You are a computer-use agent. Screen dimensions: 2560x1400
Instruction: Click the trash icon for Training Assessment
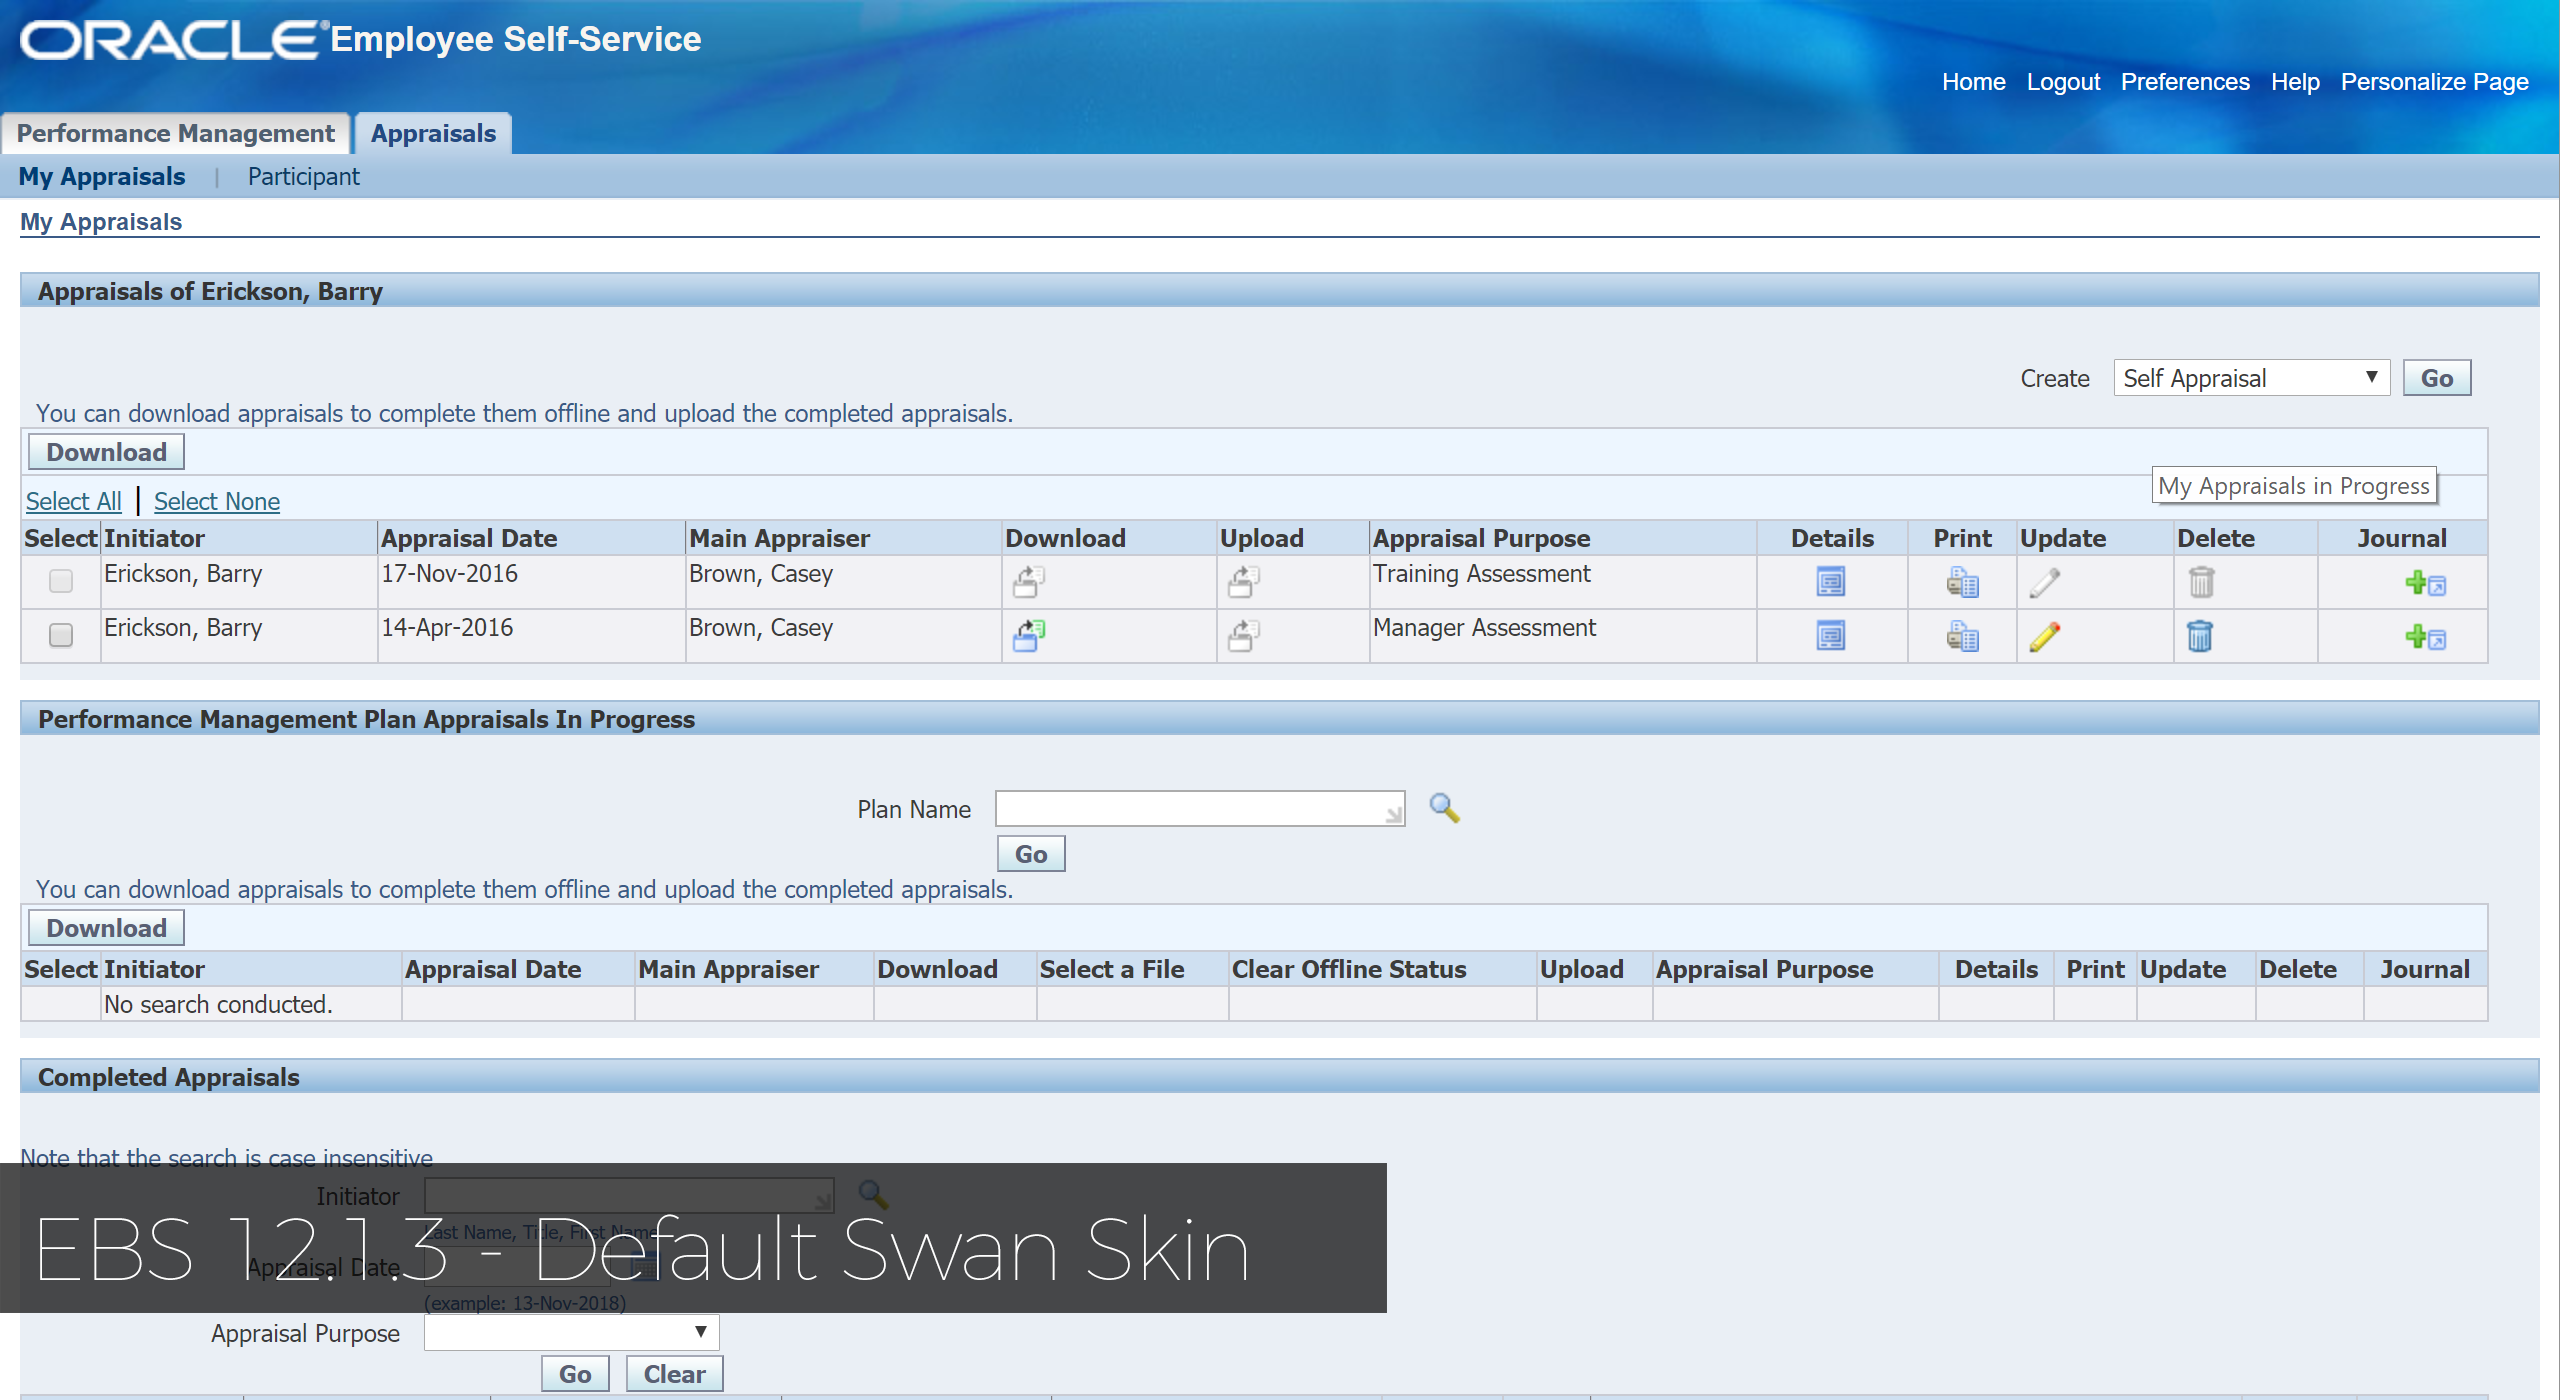click(x=2201, y=582)
